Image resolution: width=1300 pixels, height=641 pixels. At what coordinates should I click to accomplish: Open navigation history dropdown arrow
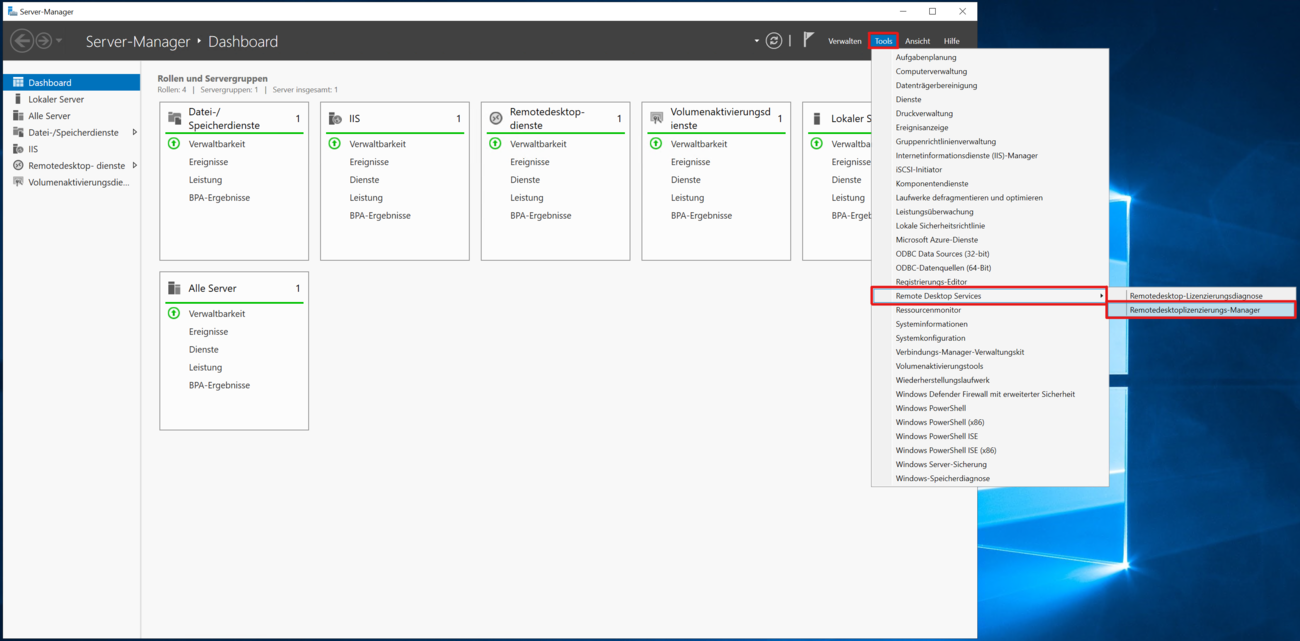pyautogui.click(x=59, y=41)
